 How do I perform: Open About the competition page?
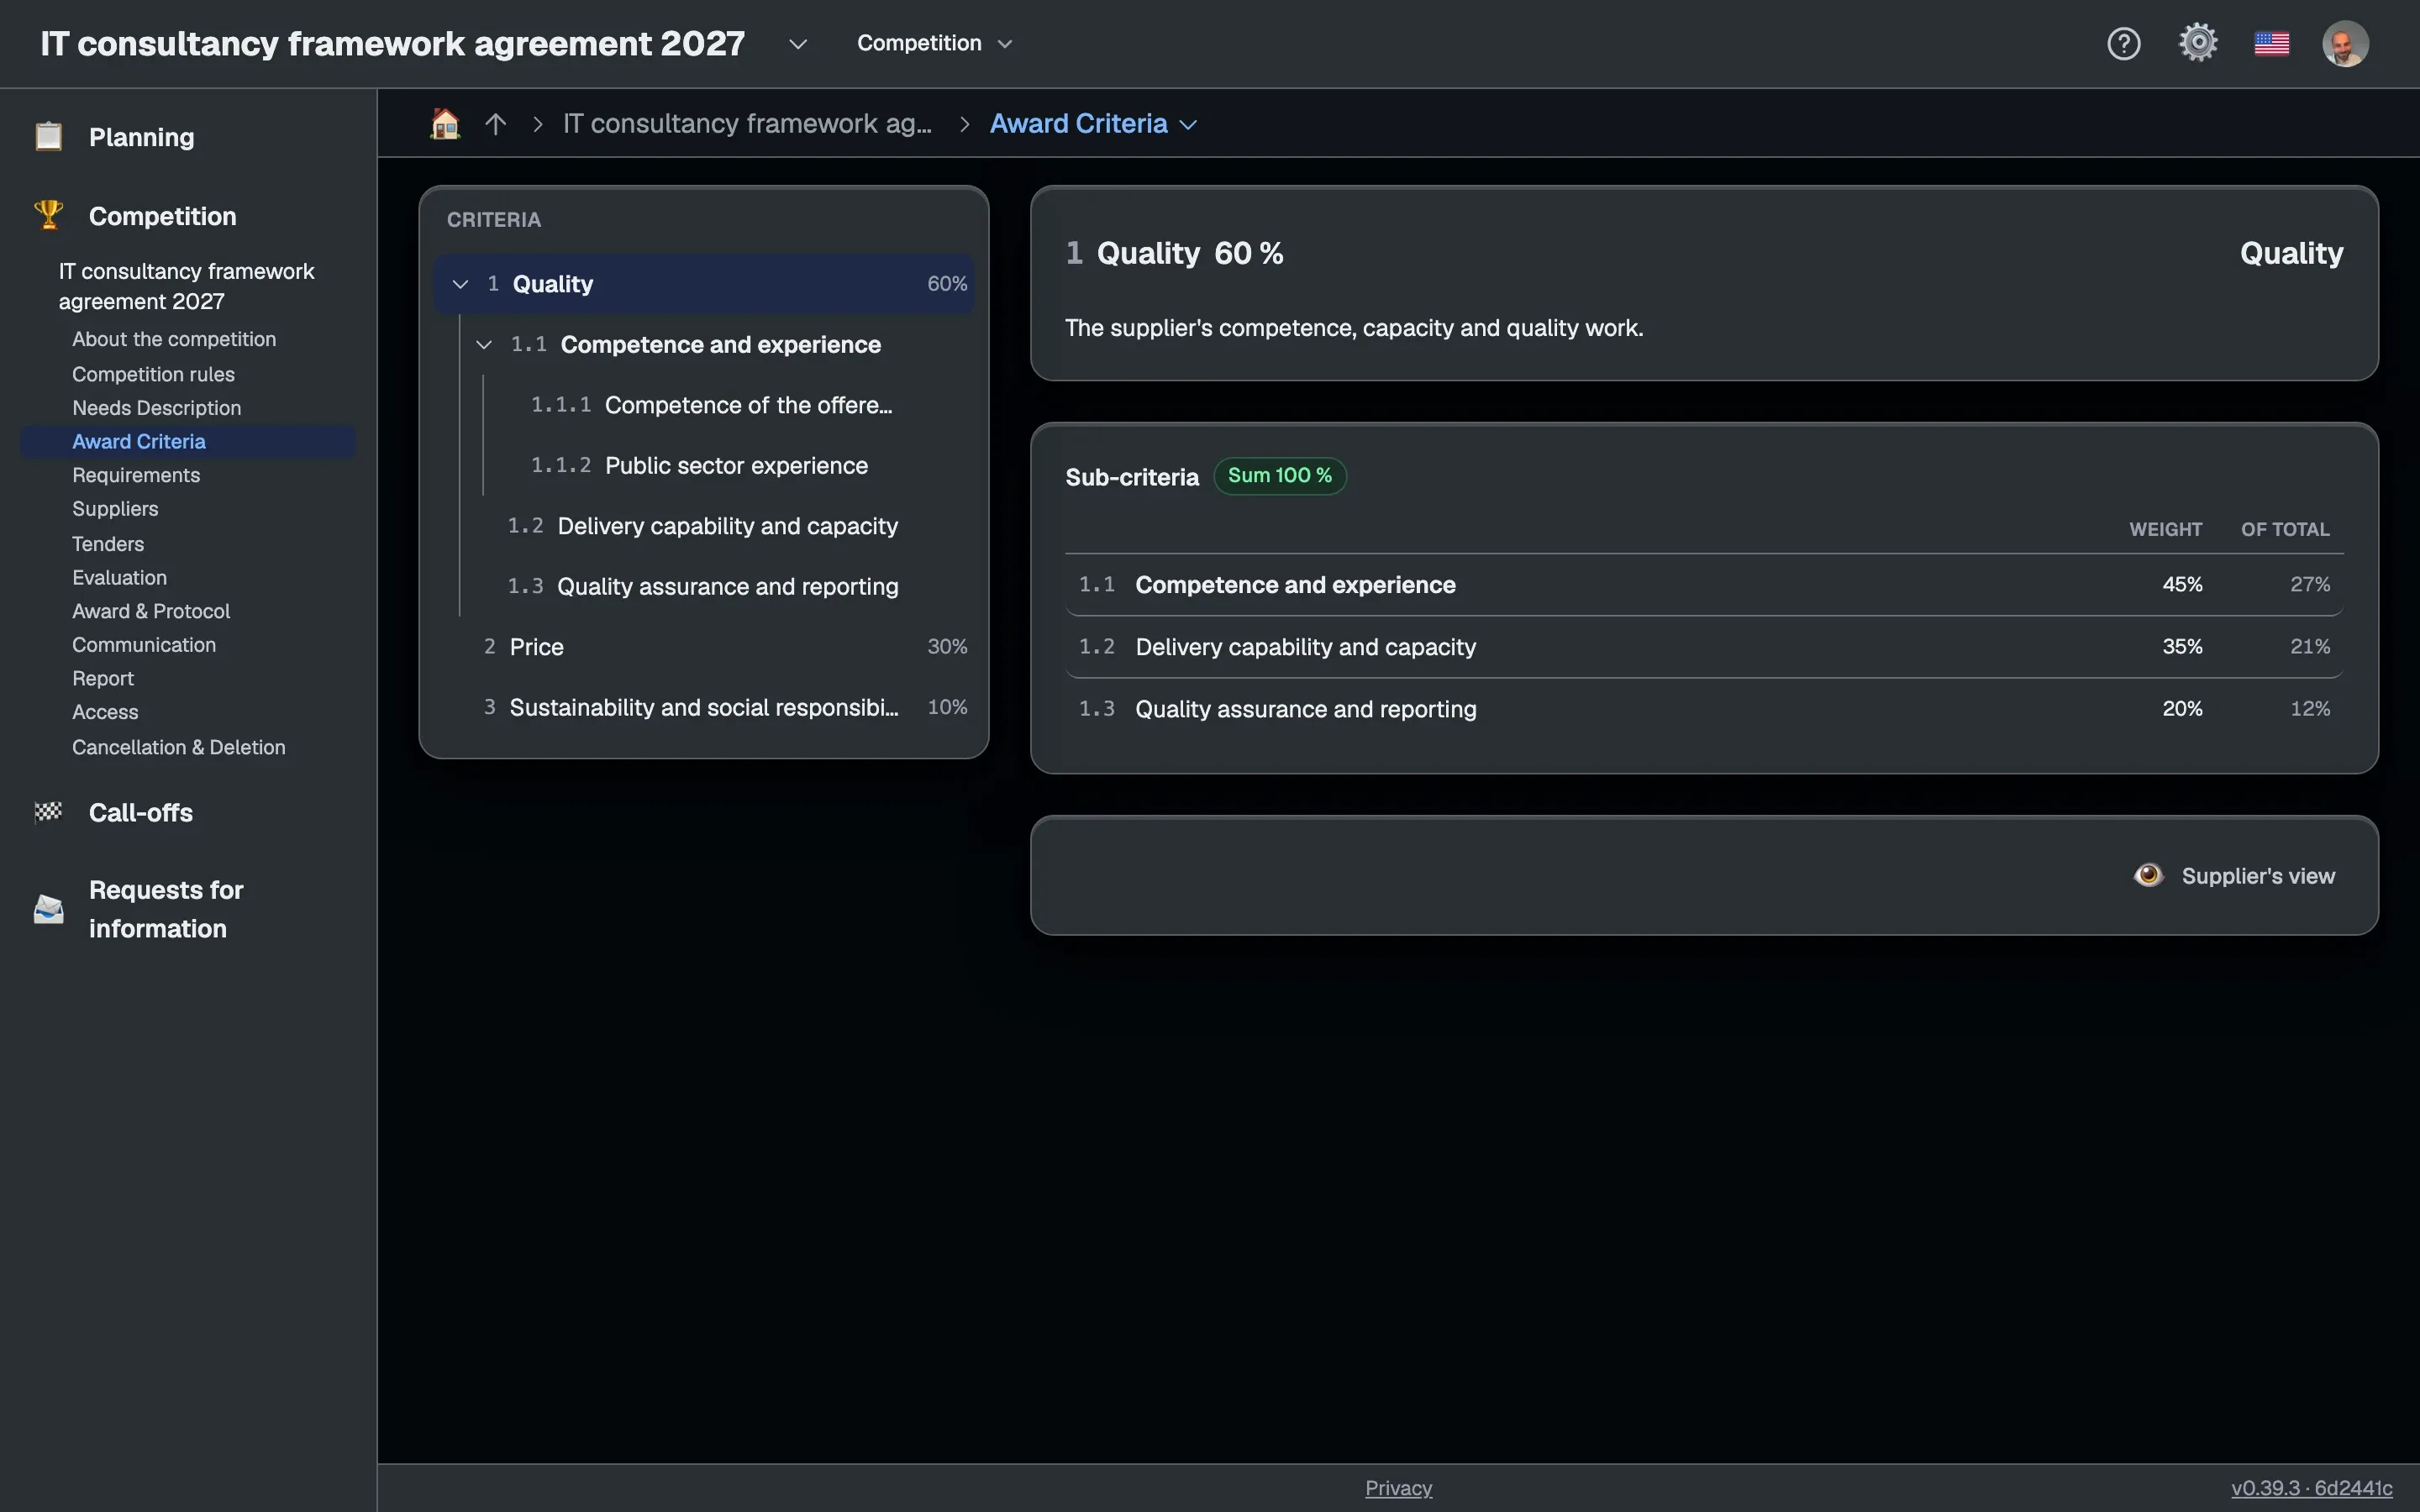tap(174, 339)
